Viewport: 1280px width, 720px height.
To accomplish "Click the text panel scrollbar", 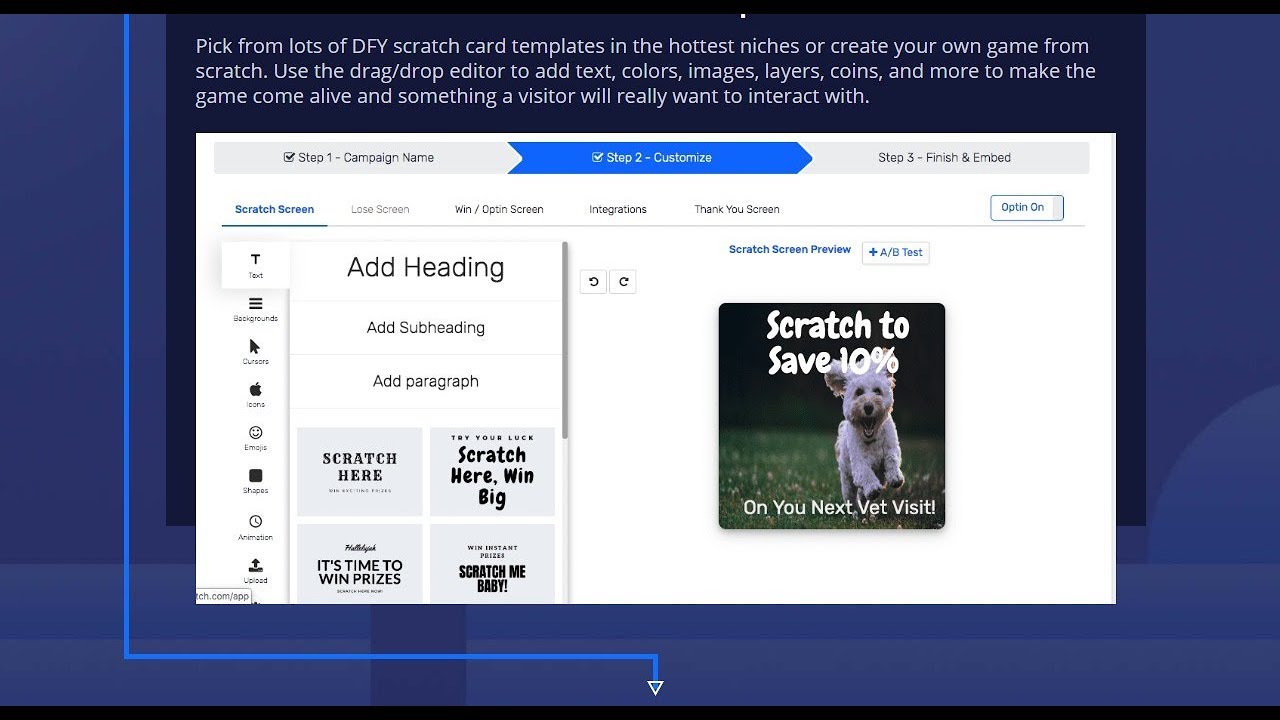I will click(x=565, y=340).
